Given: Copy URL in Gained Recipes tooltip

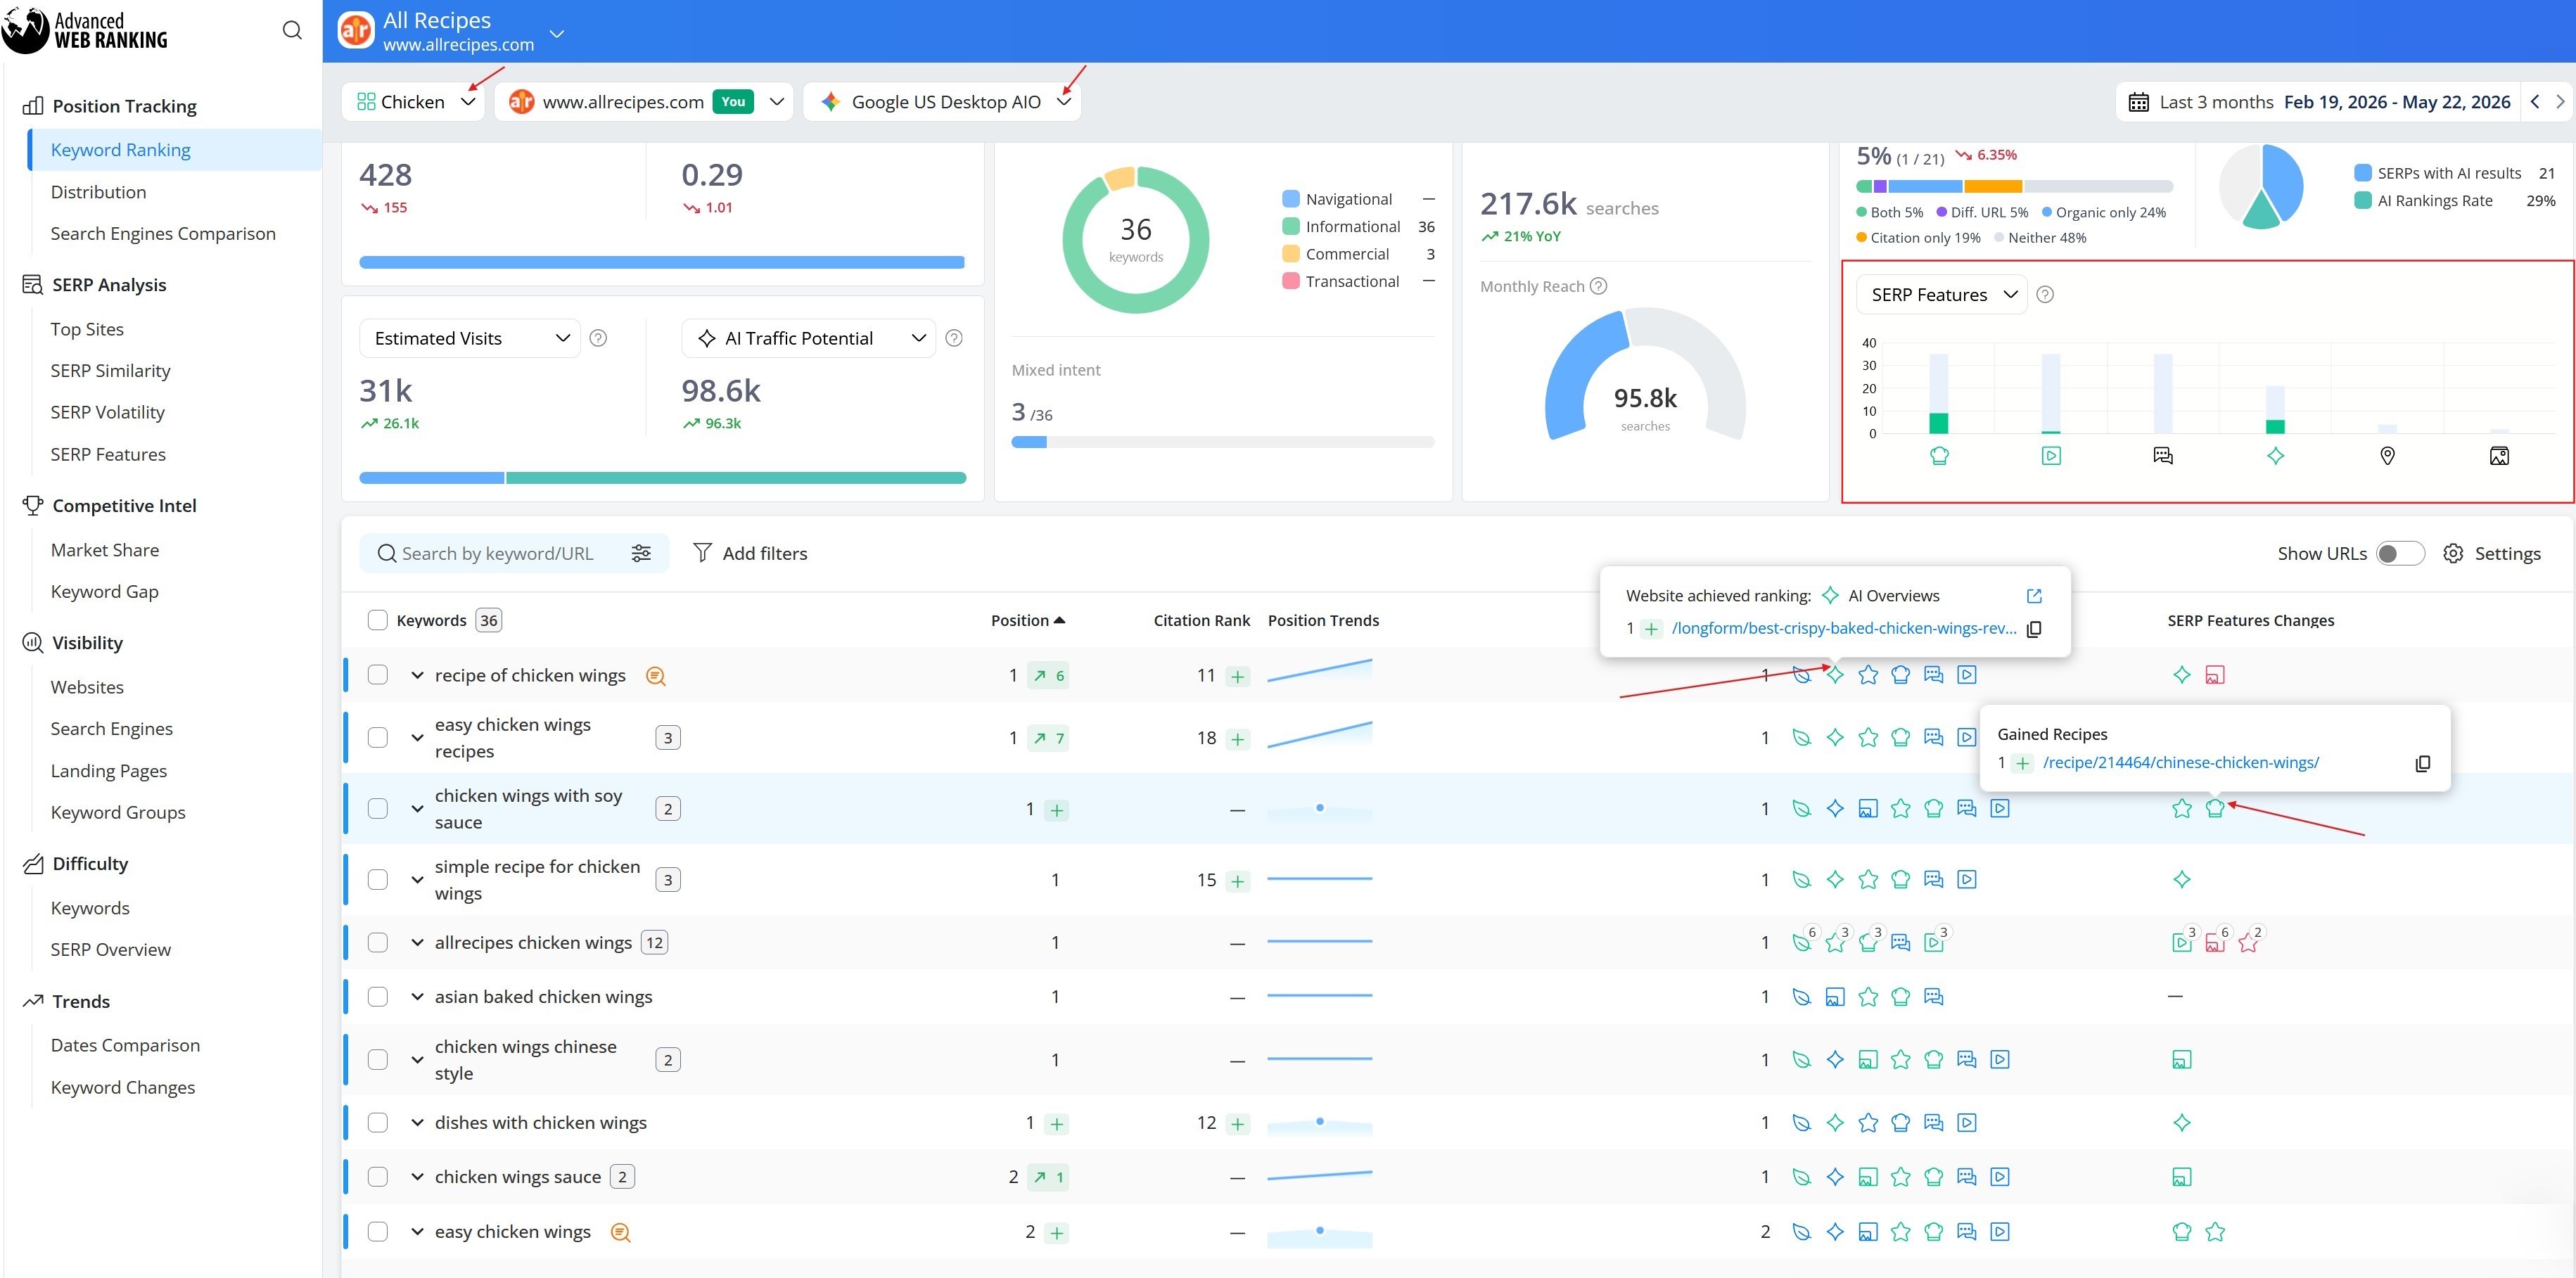Looking at the screenshot, I should tap(2422, 763).
